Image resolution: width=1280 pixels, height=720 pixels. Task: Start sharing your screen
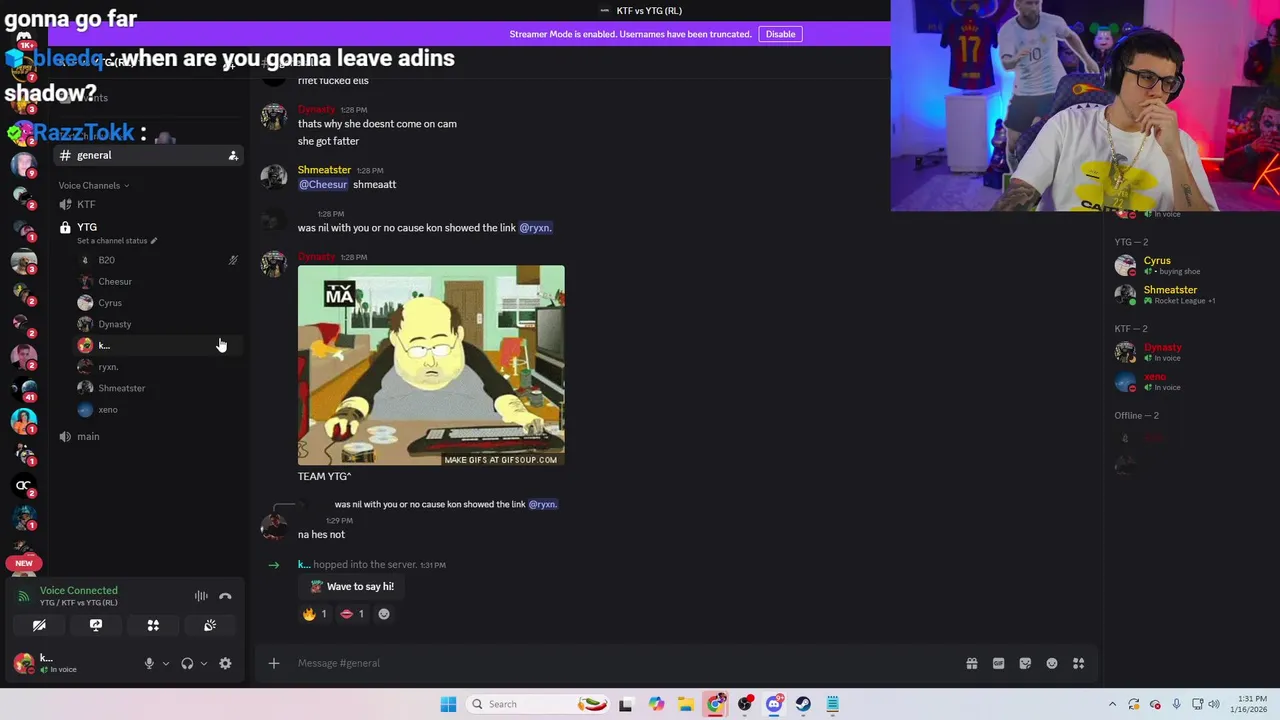[x=96, y=625]
